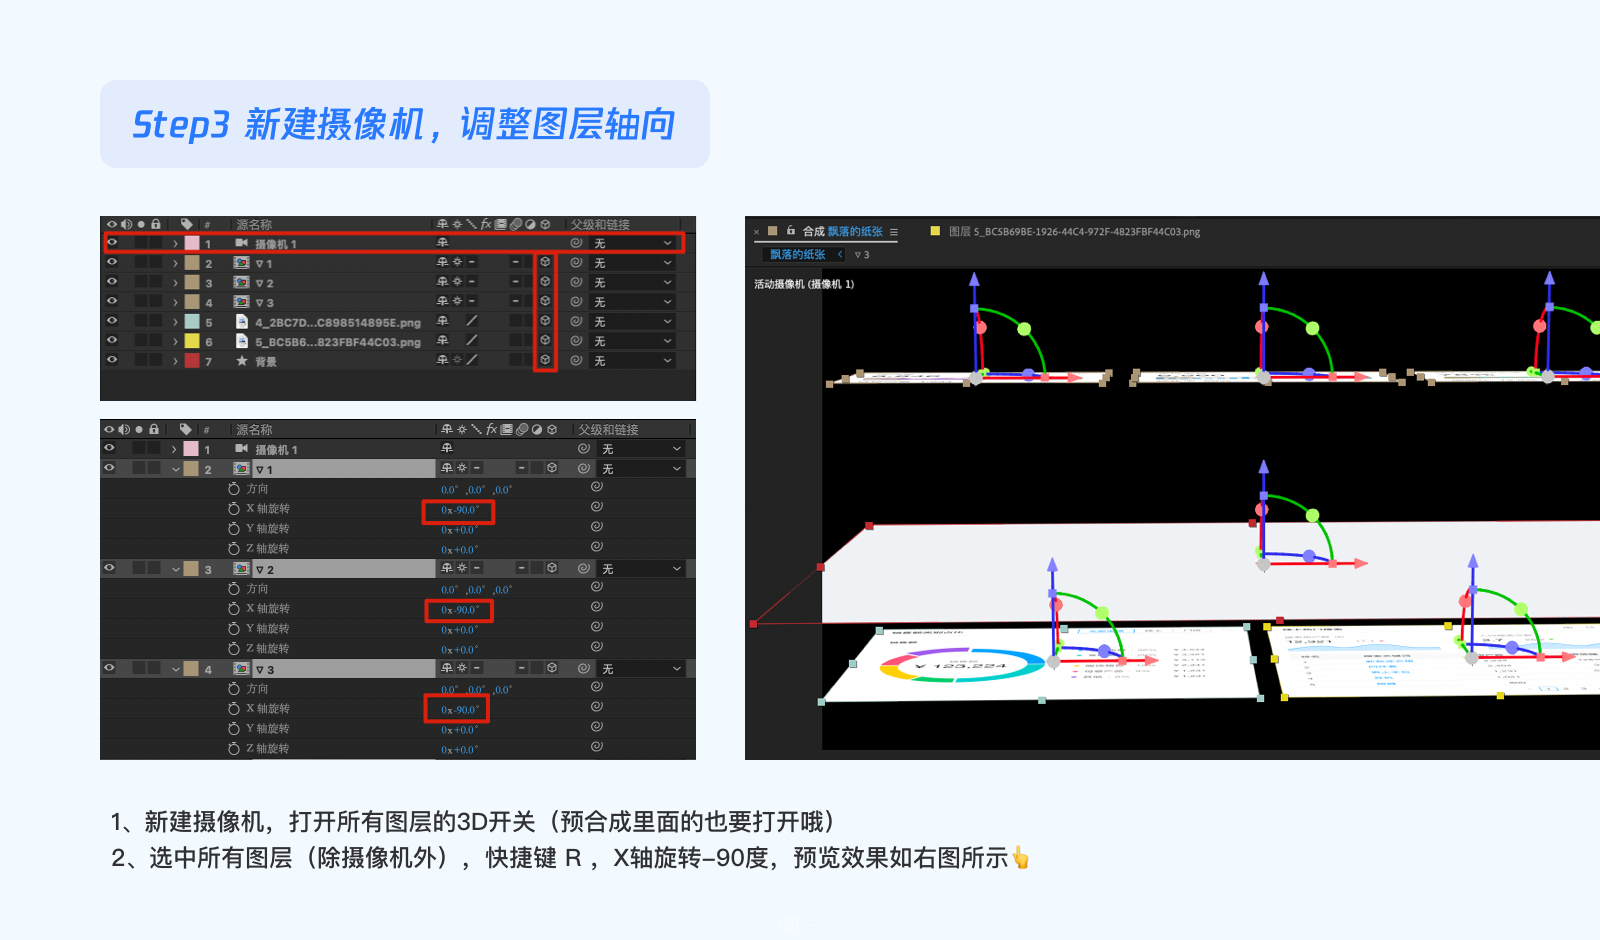
Task: Click the 方向 stopwatch under layer ▽ 1
Action: coord(234,489)
